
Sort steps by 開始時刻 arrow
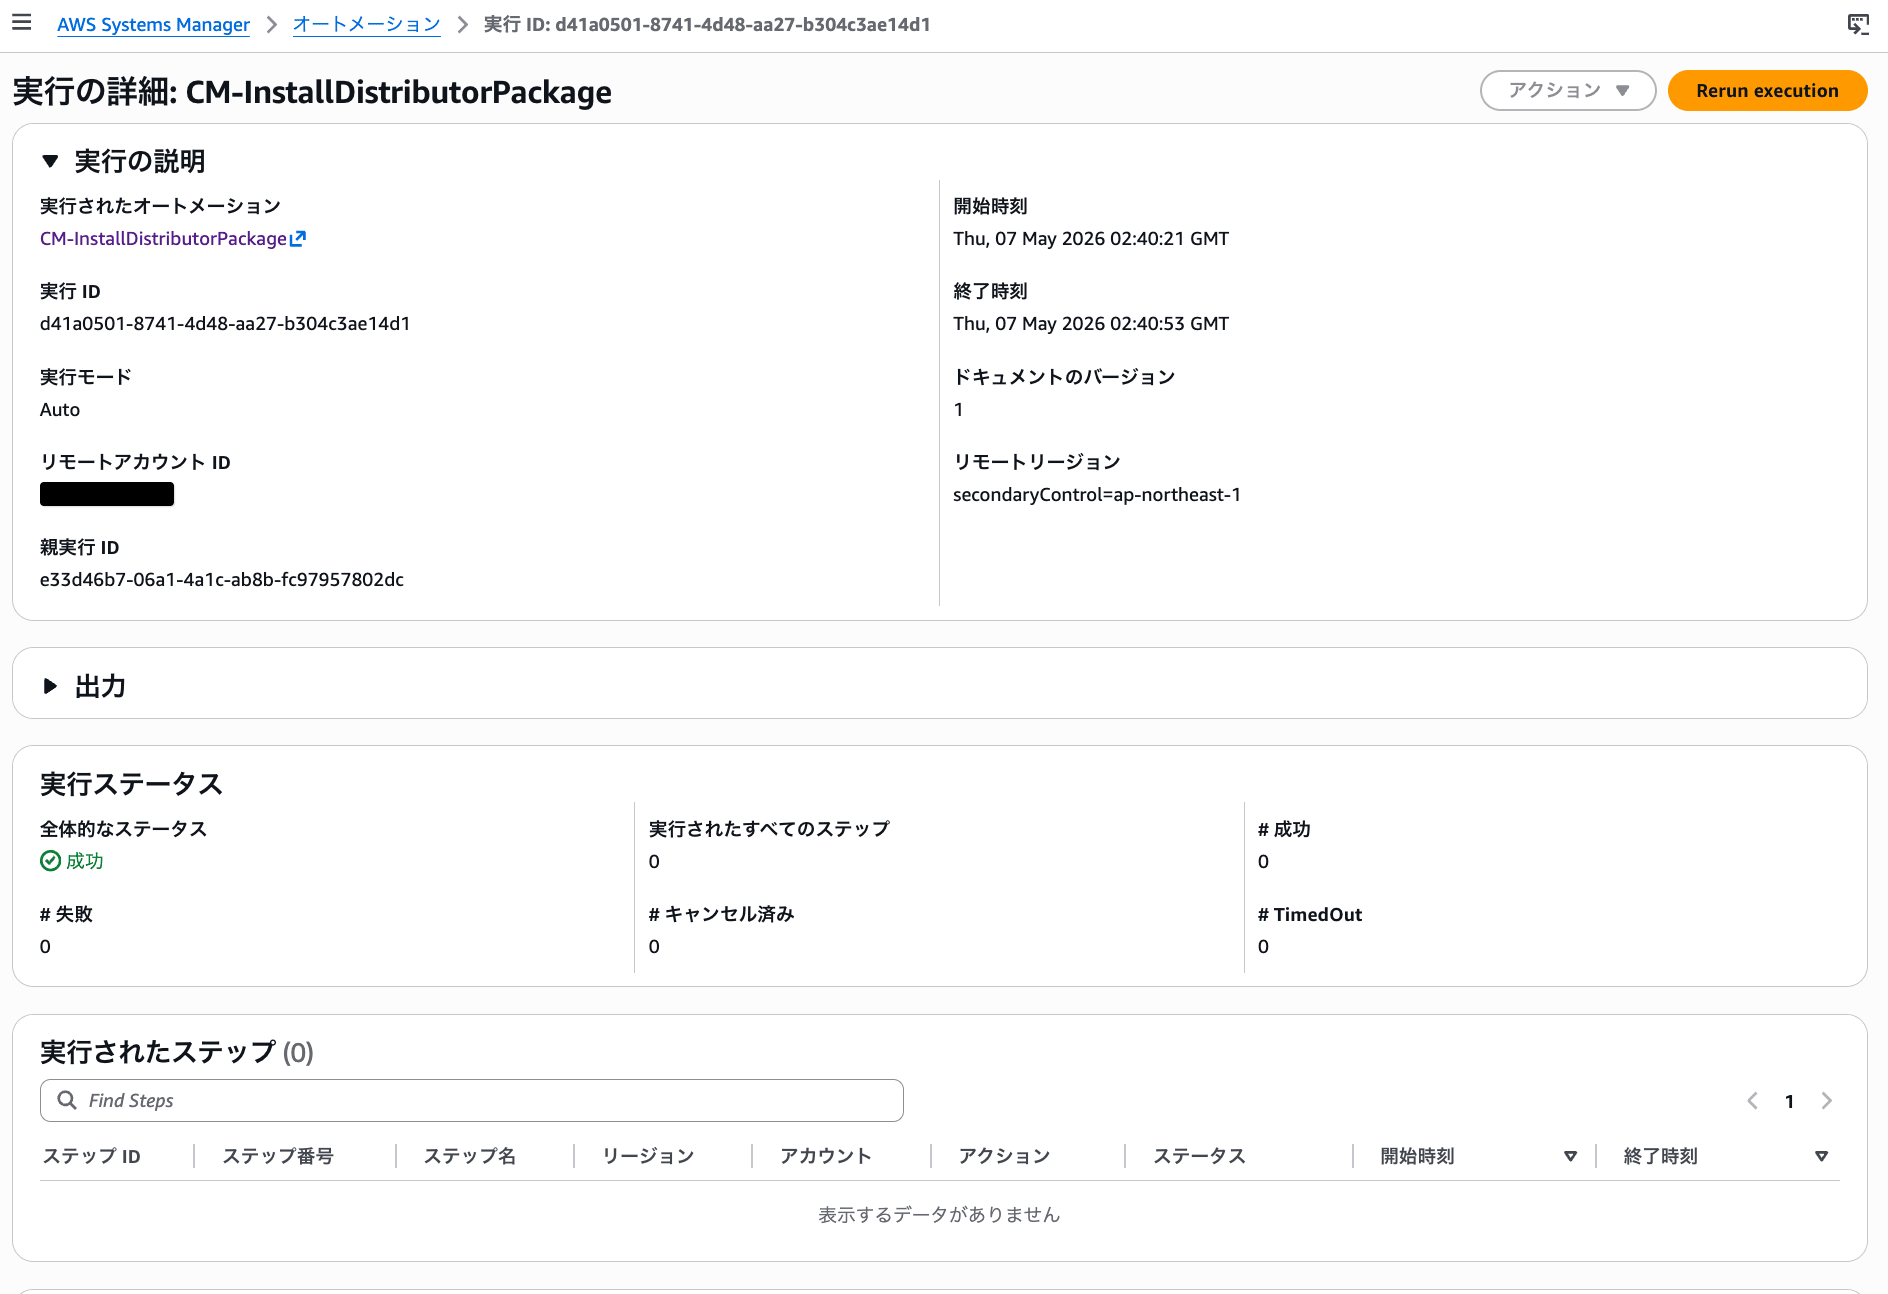(1570, 1156)
